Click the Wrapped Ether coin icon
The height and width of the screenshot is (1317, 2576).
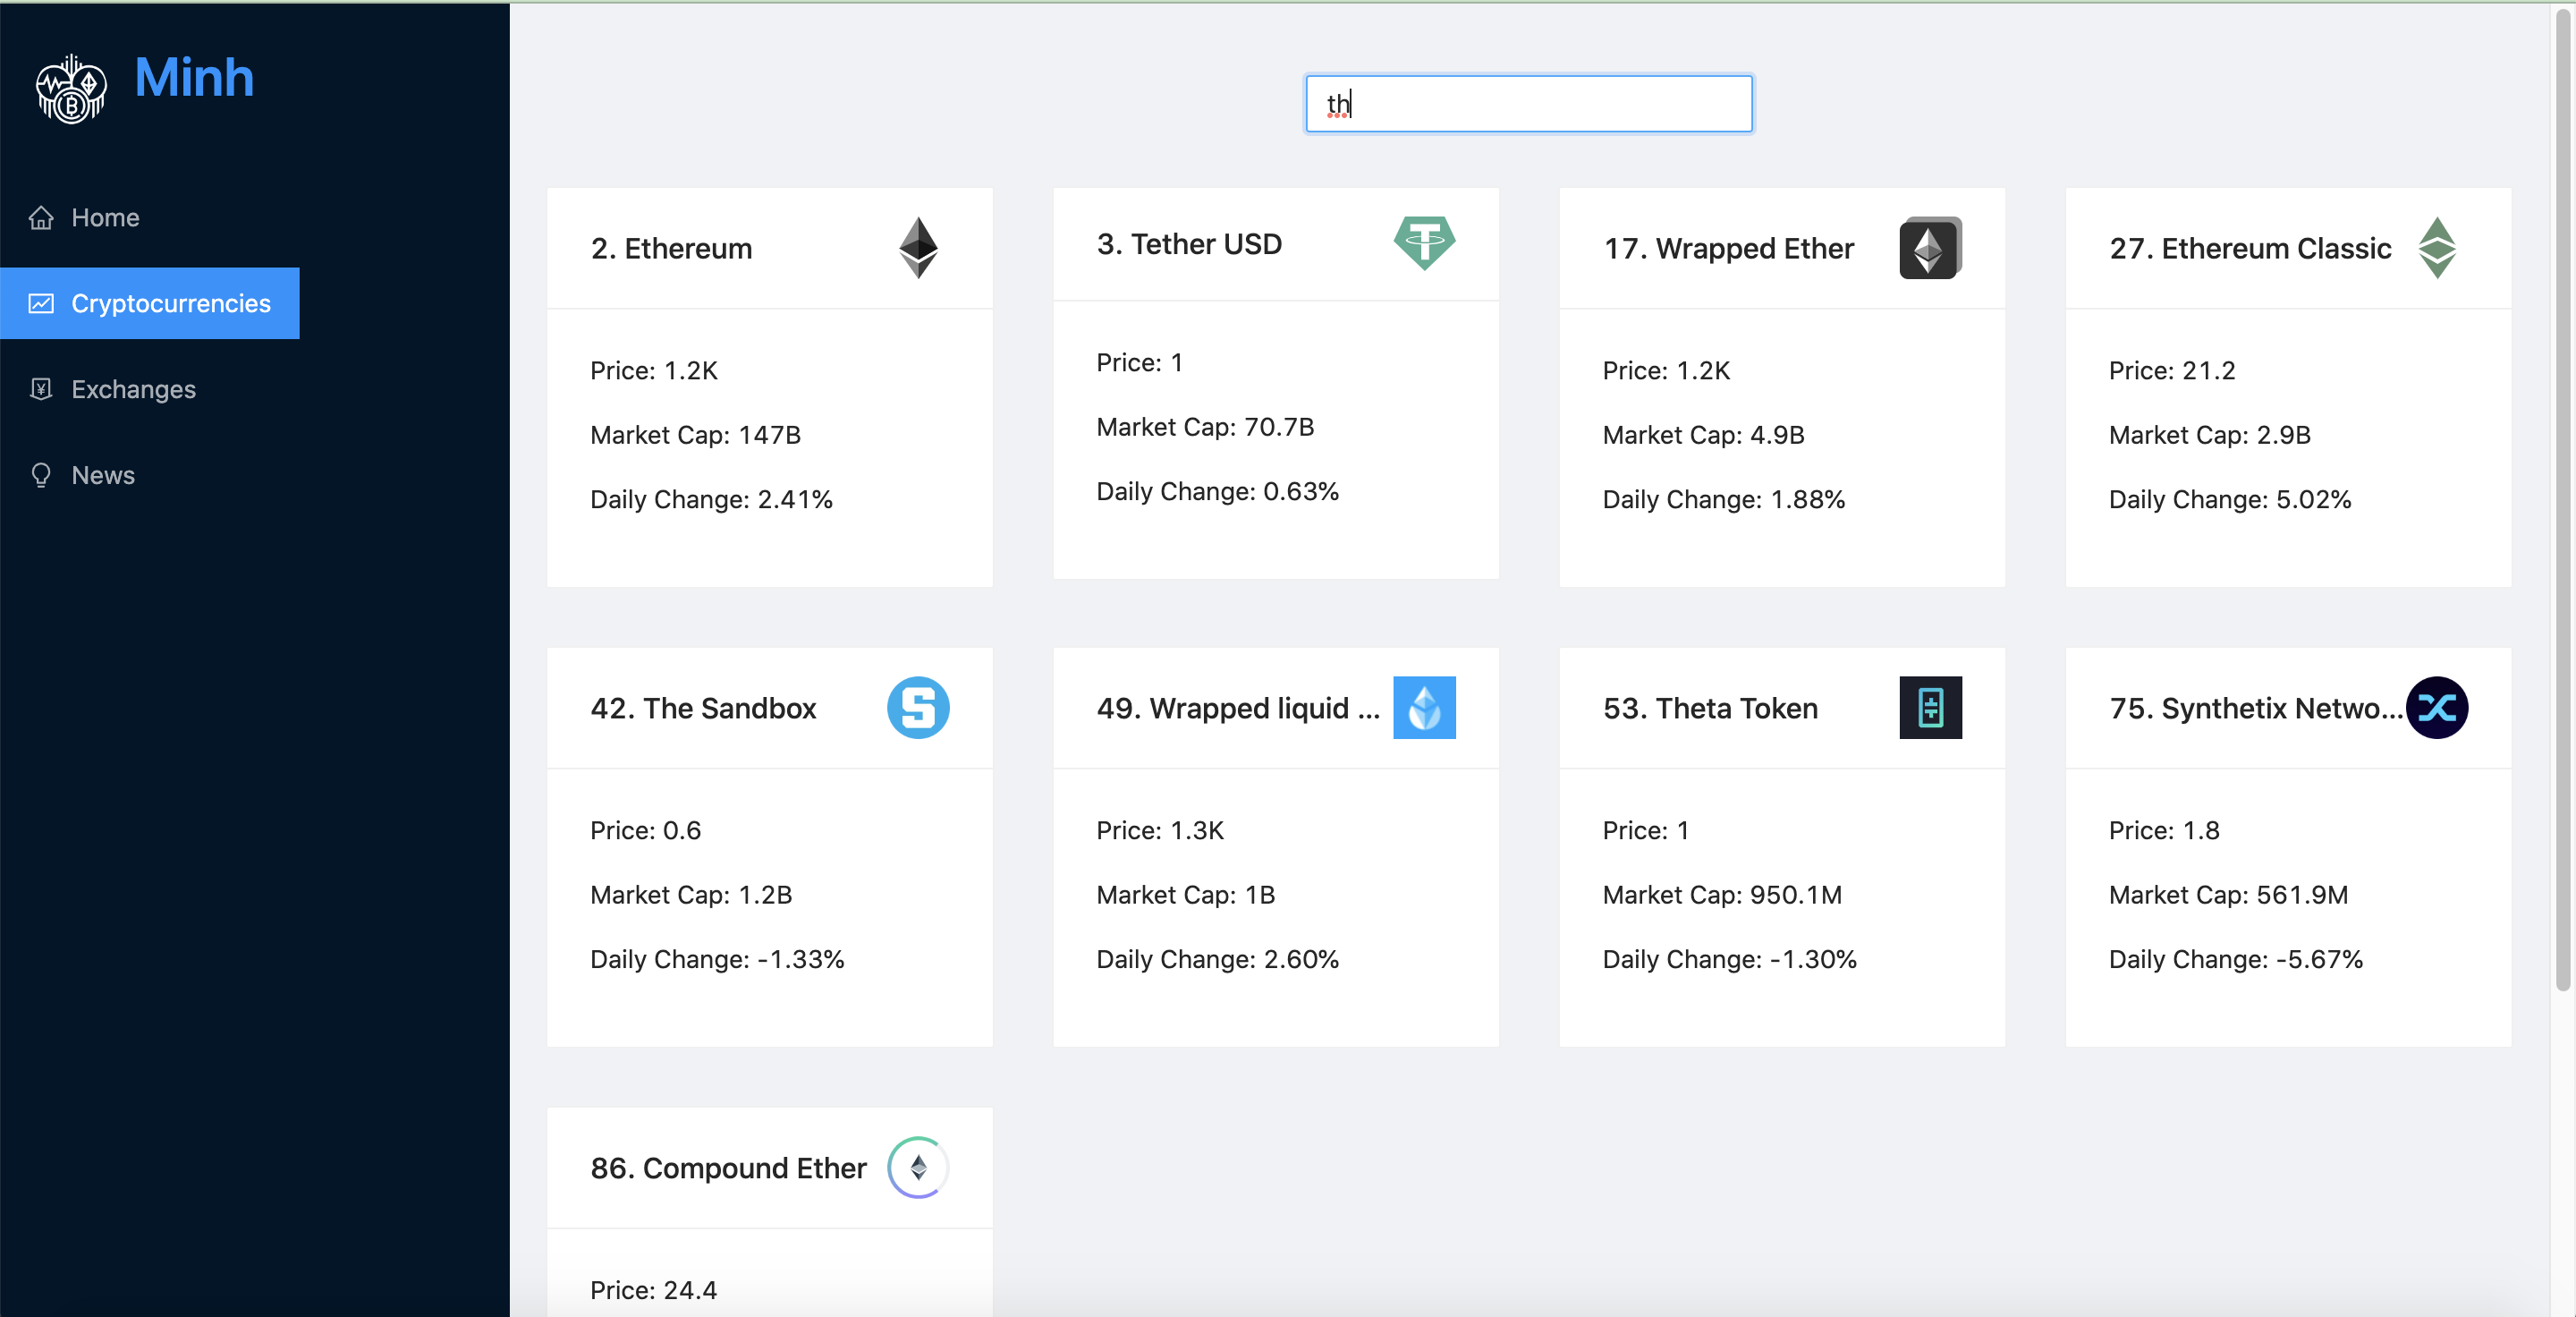(1929, 247)
